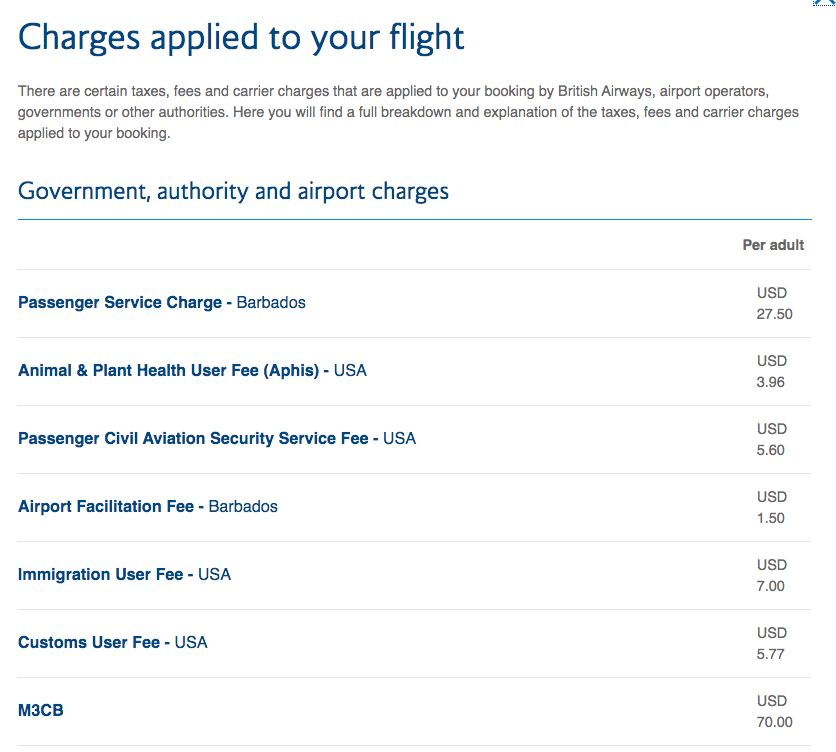This screenshot has width=836, height=752.
Task: Select the USD 7.00 amount
Action: [771, 575]
